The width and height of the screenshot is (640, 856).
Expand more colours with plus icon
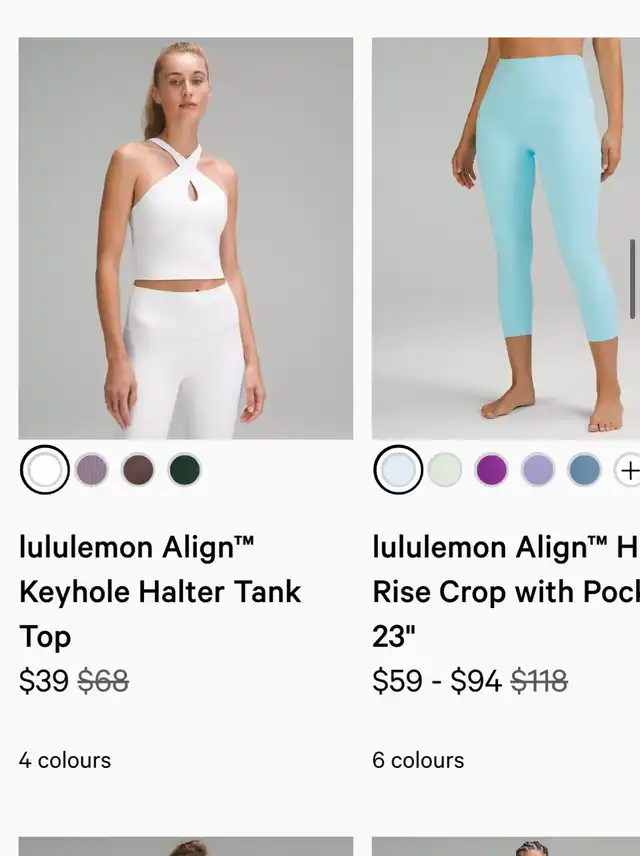[x=628, y=470]
